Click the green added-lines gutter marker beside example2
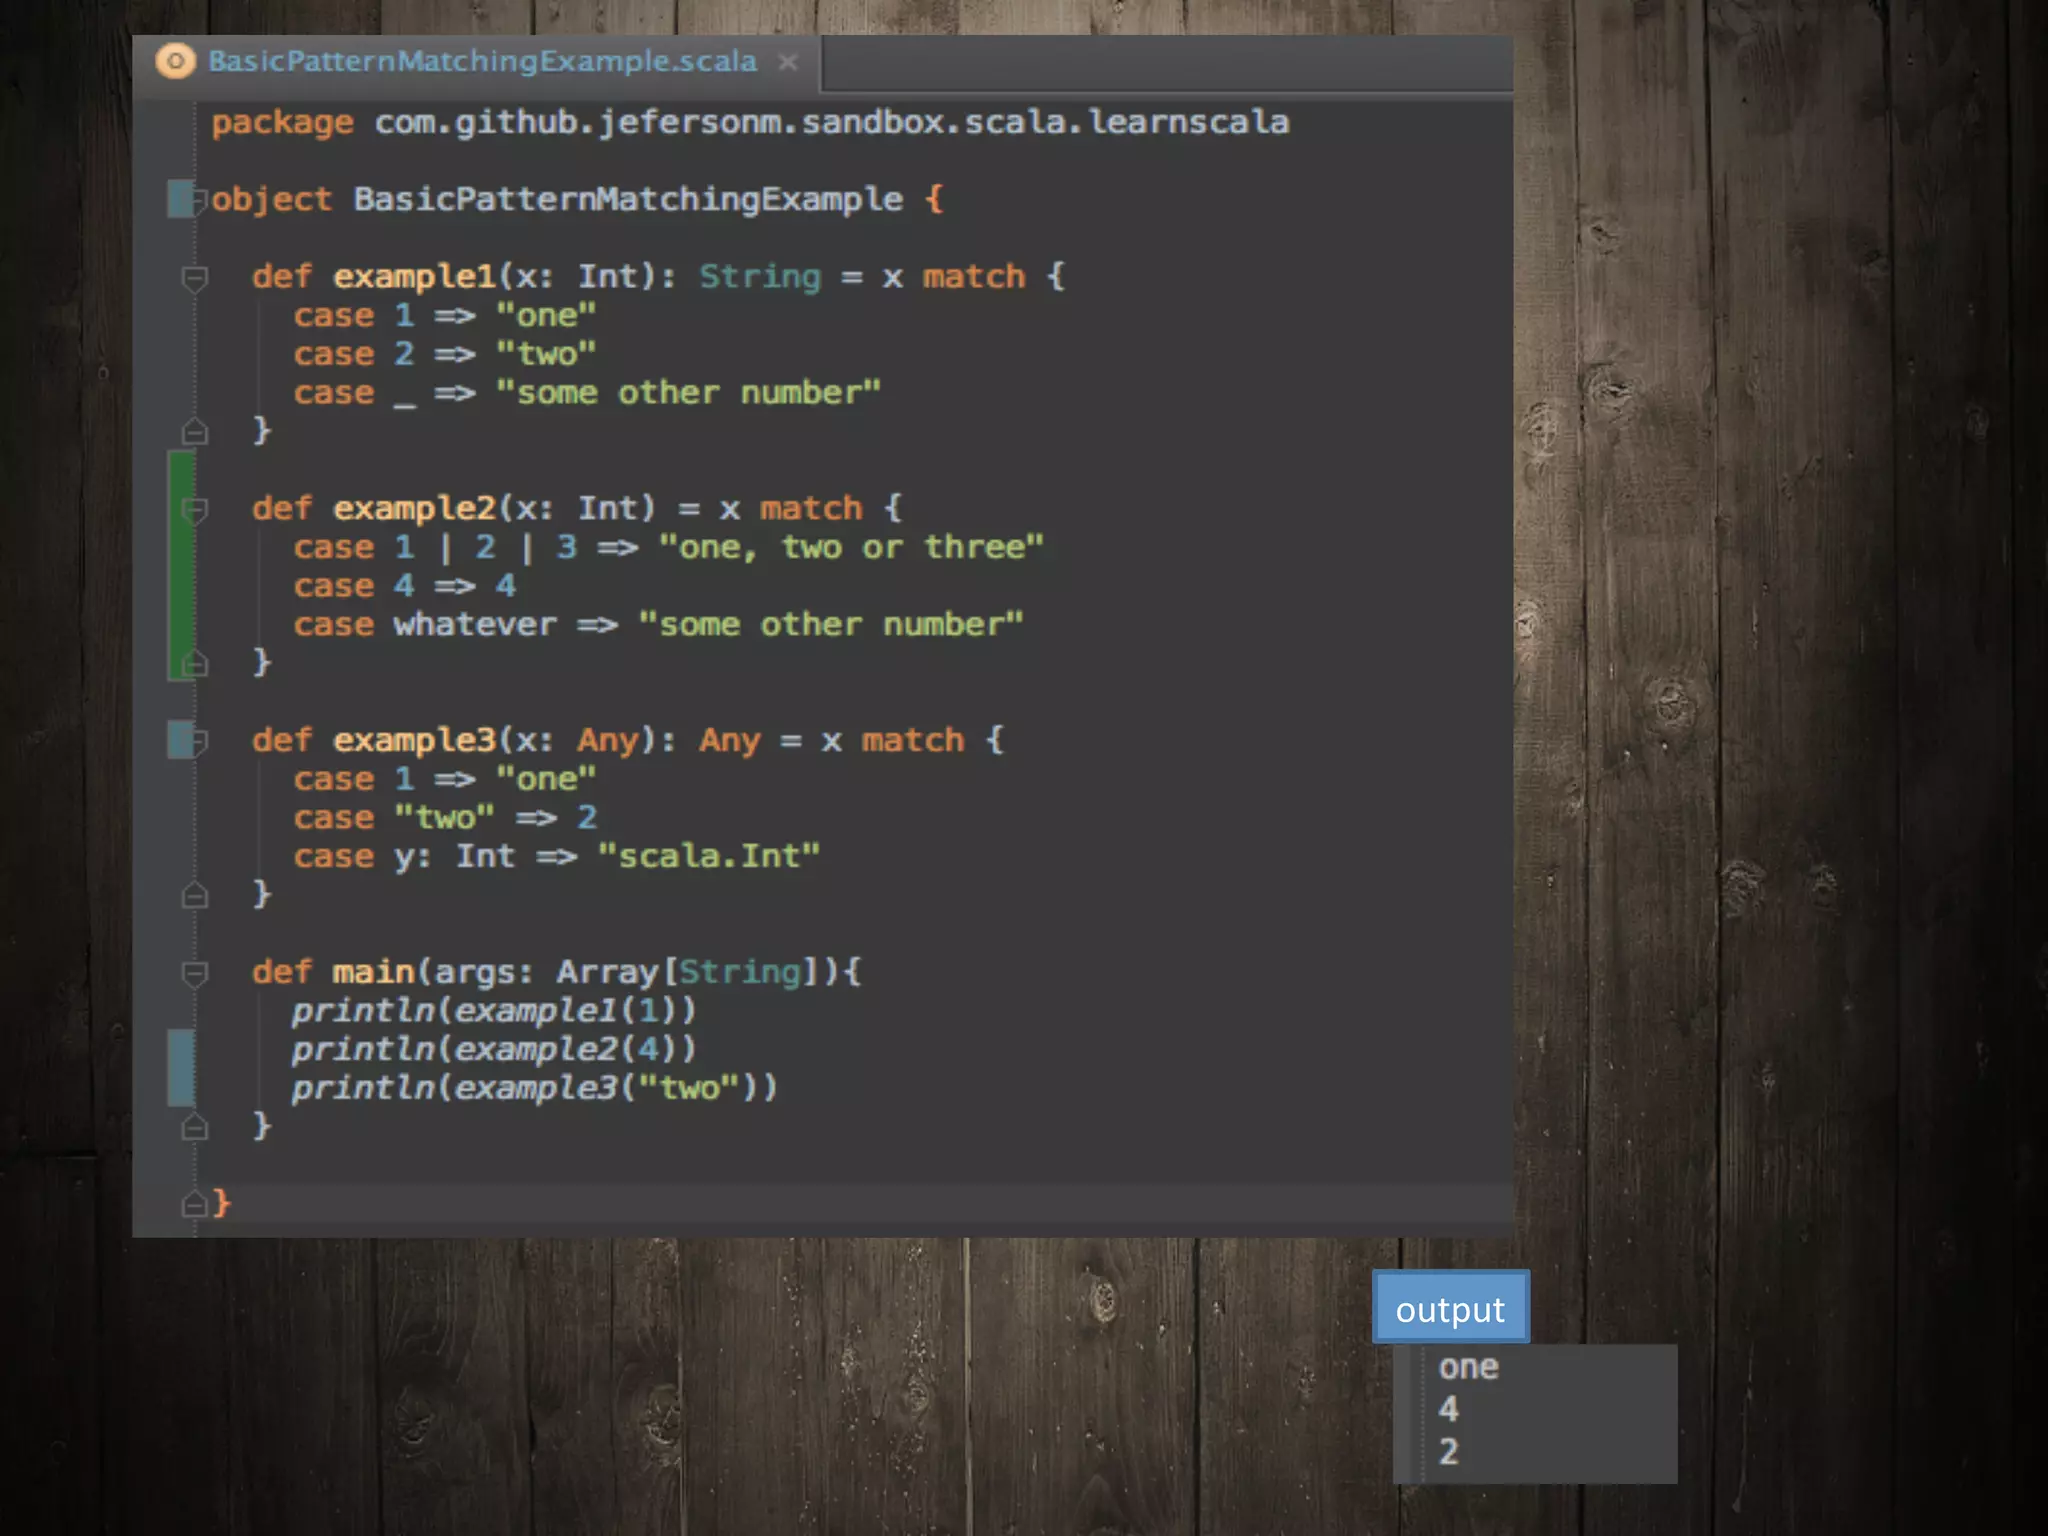The image size is (2048, 1536). click(x=180, y=565)
